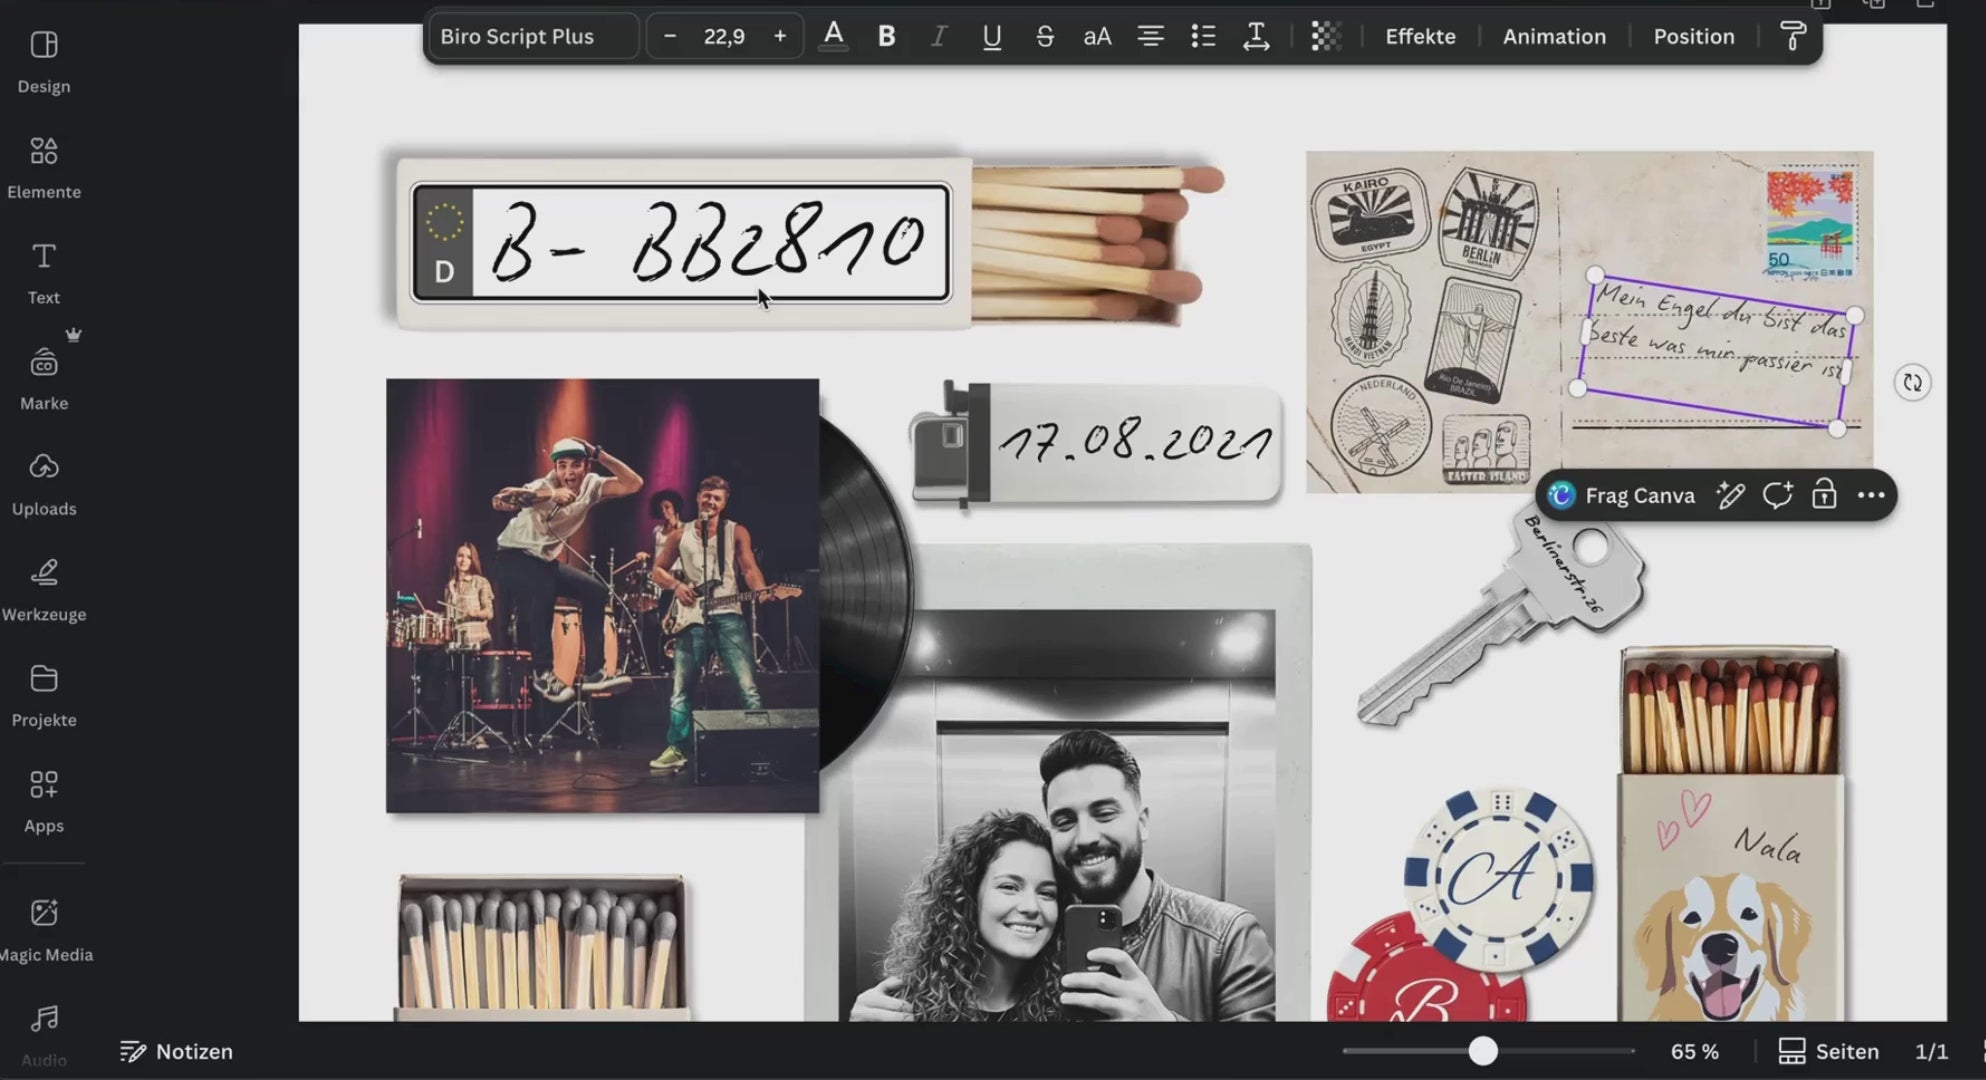Click the transparency checkerboard icon
Screen dimensions: 1986x1080
[x=1326, y=37]
